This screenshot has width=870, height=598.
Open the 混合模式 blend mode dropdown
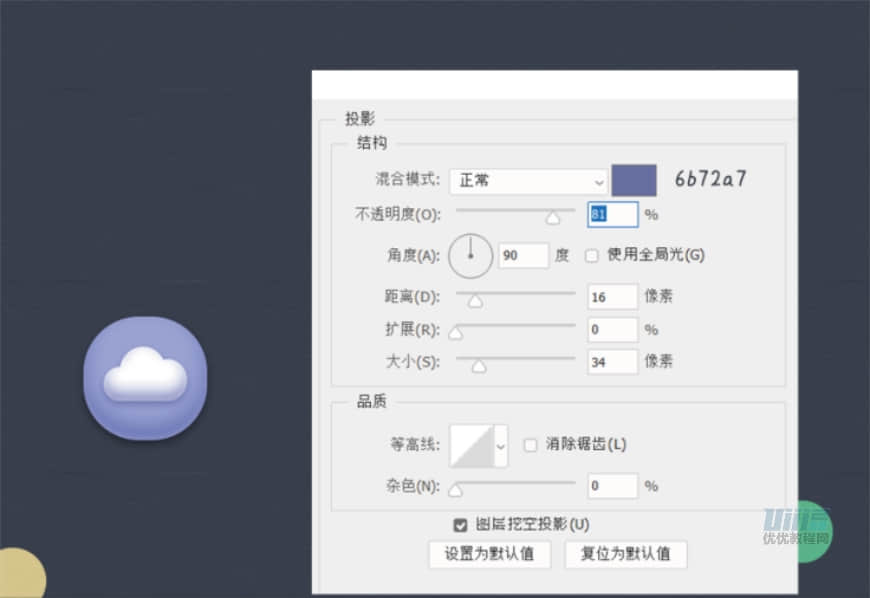(527, 181)
